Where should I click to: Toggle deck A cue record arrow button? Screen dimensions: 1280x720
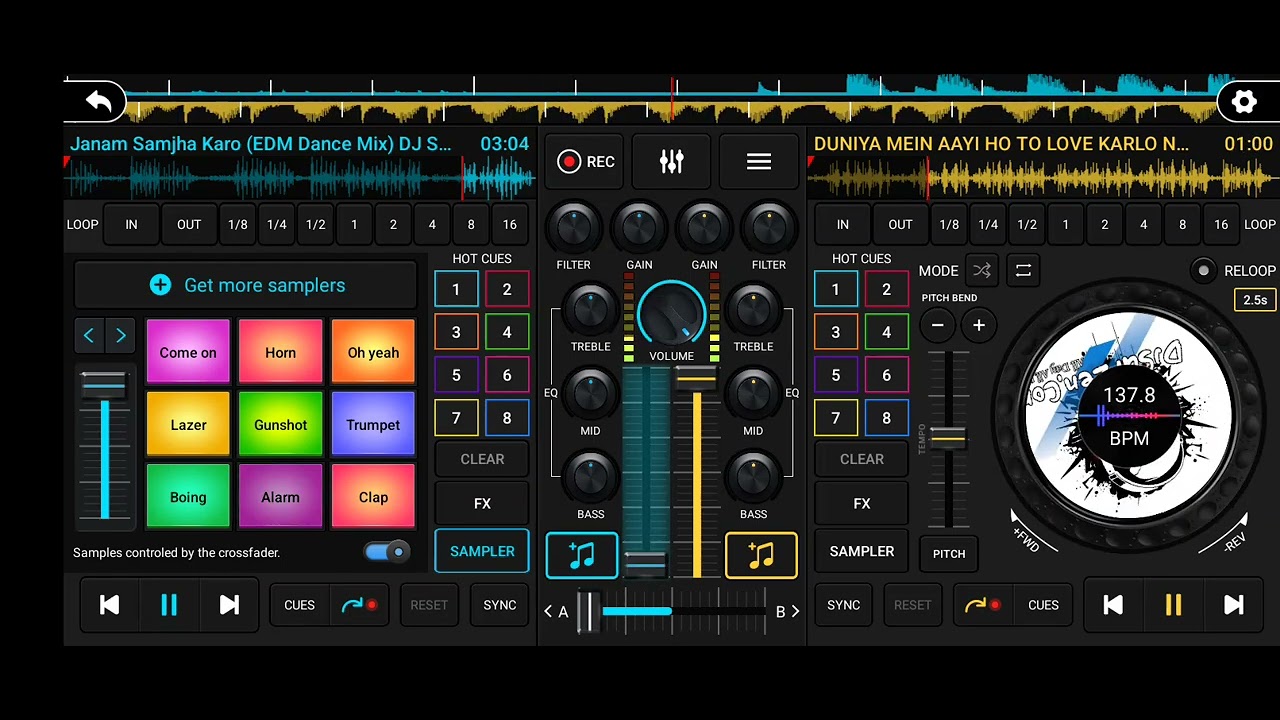(359, 605)
